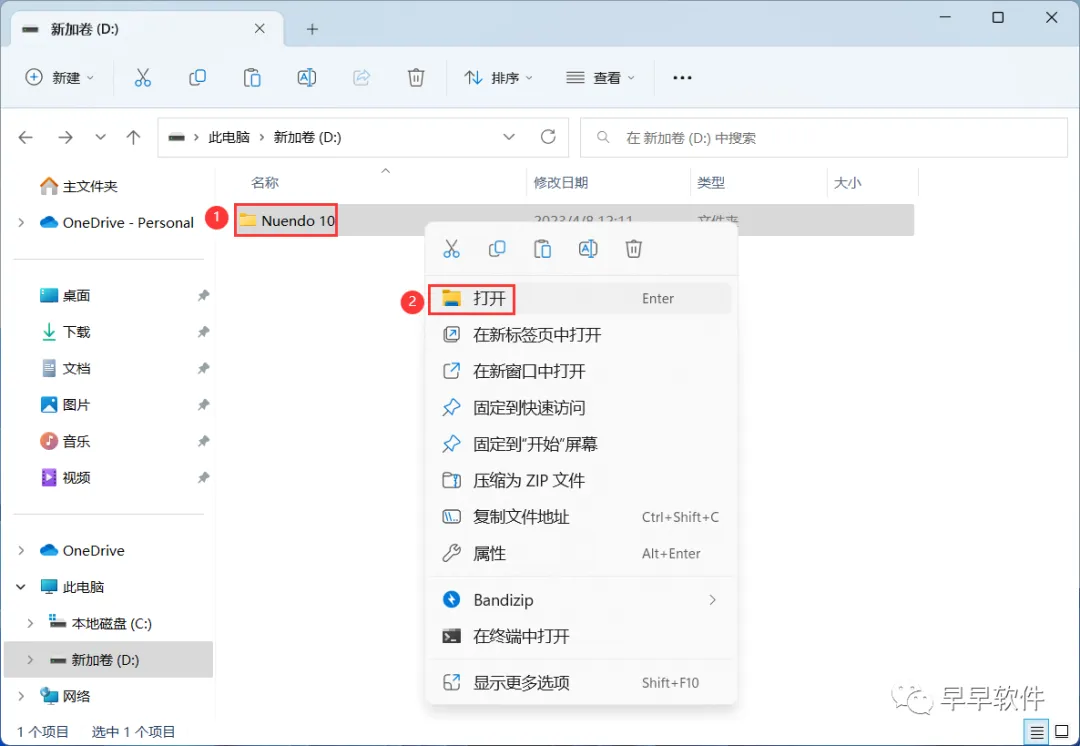Screen dimensions: 1080x746
Task: Close the 新加卷 (D:) tab
Action: [260, 29]
